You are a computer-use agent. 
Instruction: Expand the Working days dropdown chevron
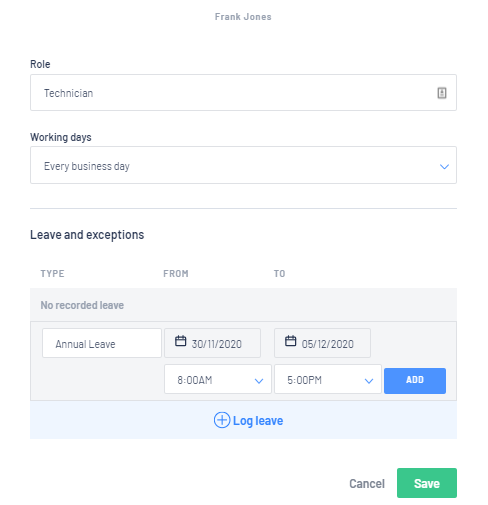pos(444,166)
